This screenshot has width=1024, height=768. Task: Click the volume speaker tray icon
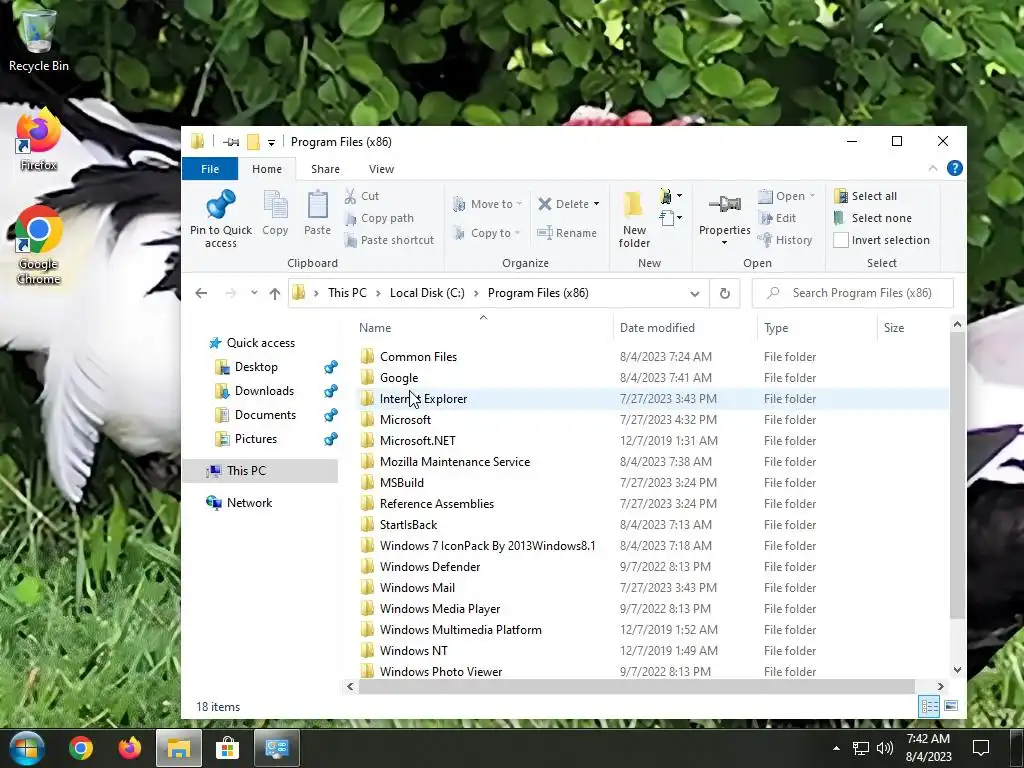coord(885,748)
